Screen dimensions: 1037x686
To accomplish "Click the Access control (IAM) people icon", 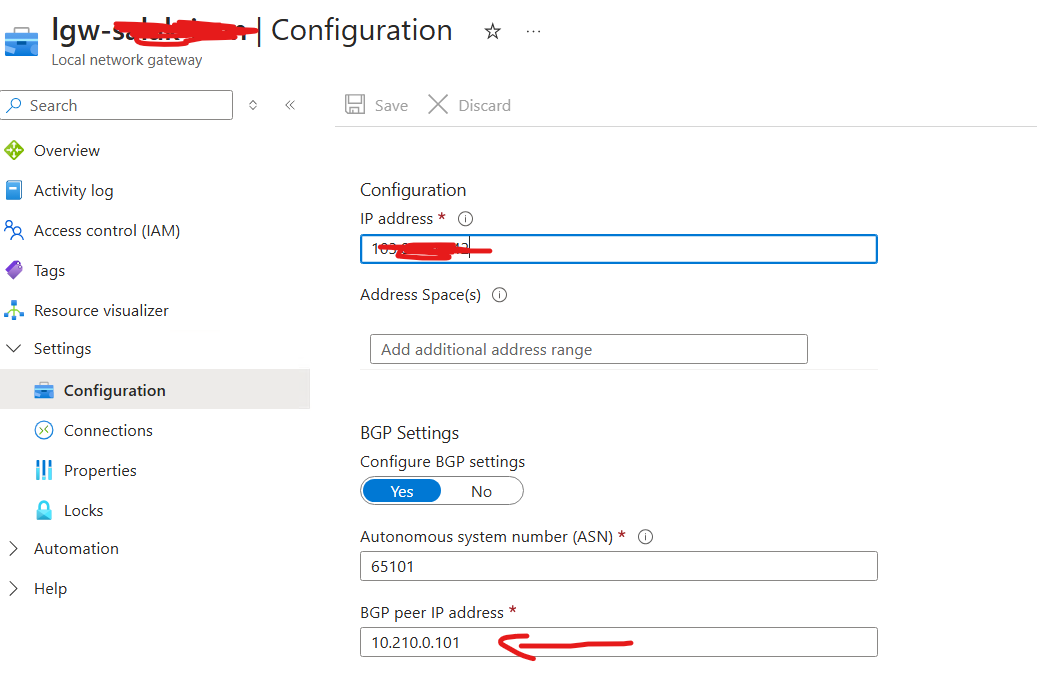I will coord(14,230).
